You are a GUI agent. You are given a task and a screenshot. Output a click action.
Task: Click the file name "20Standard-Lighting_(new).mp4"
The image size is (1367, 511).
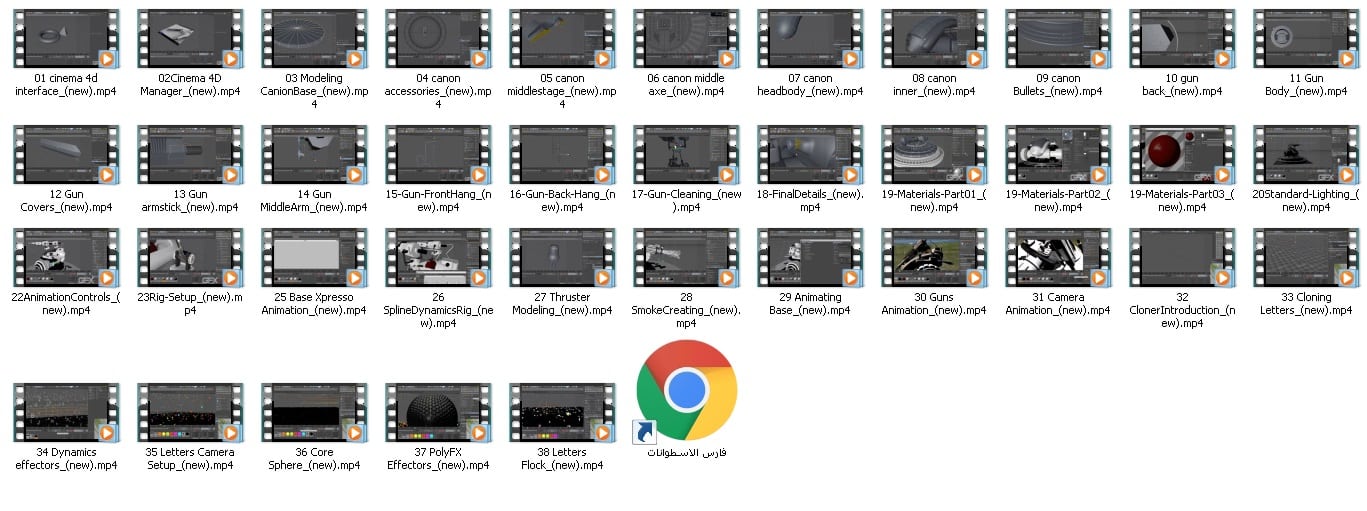tap(1306, 200)
